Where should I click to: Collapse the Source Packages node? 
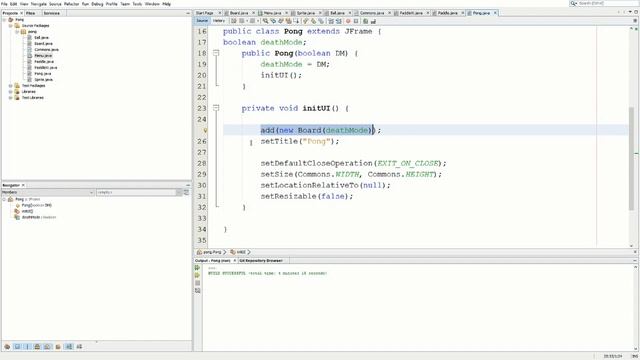(11, 25)
